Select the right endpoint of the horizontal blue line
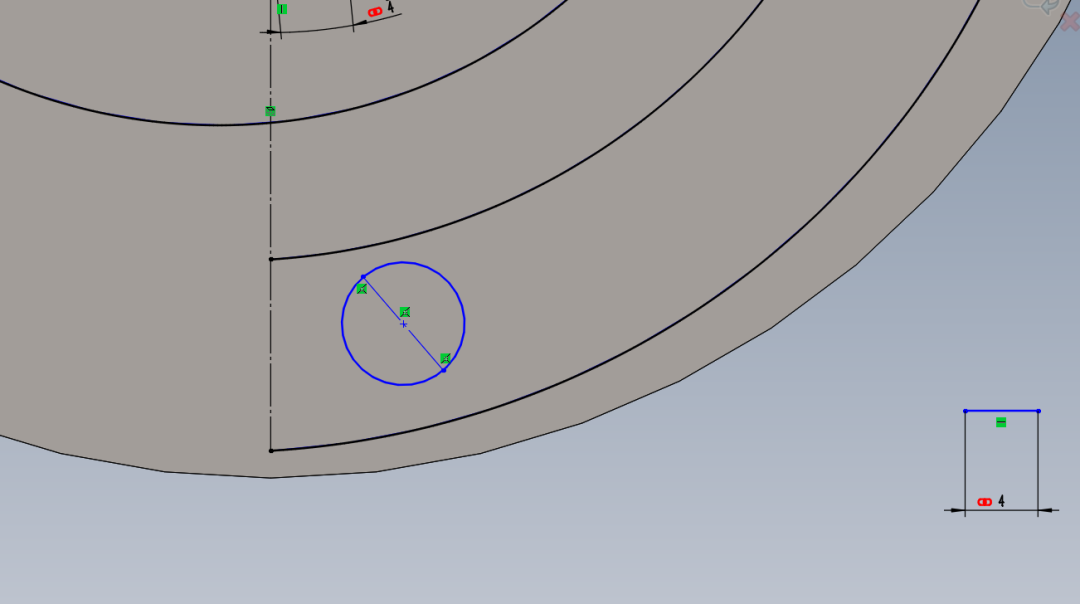 tap(1039, 411)
